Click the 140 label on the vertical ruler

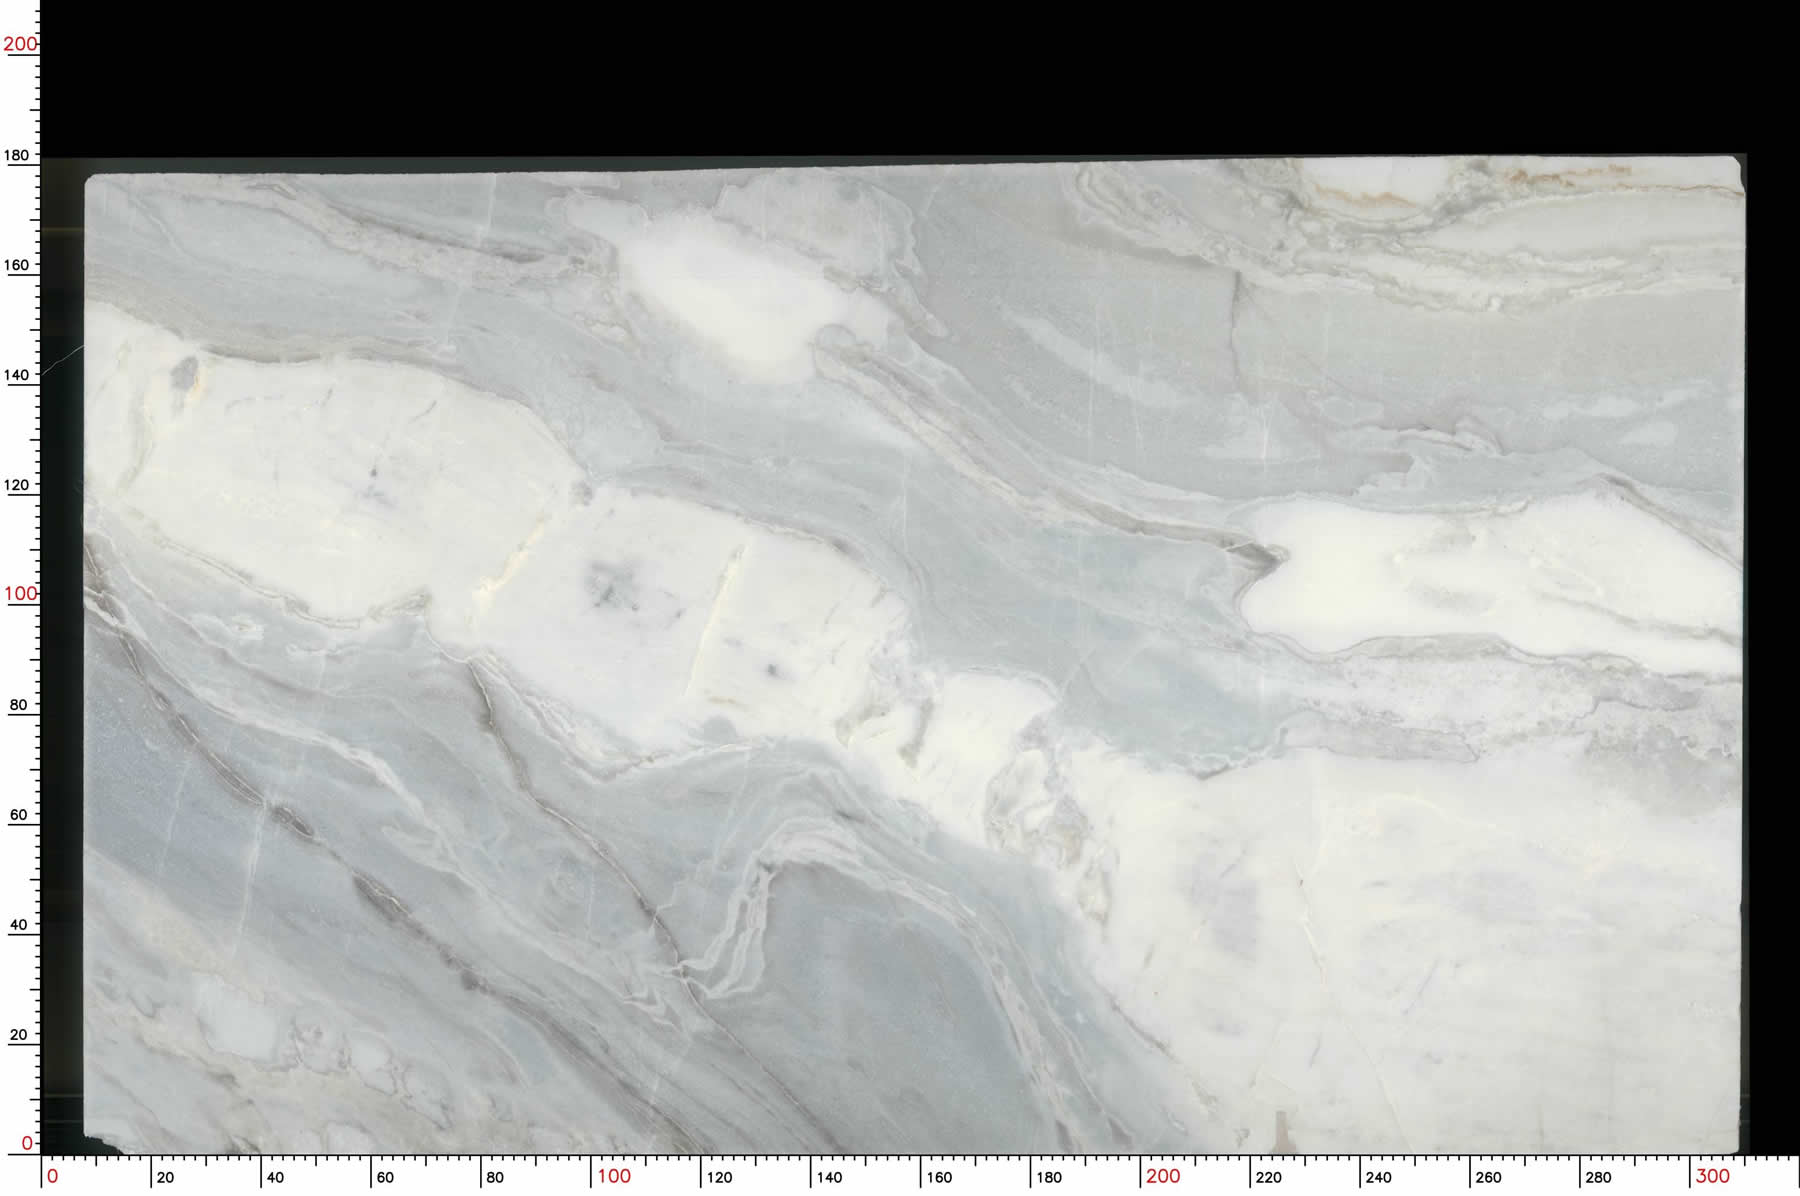pyautogui.click(x=17, y=375)
